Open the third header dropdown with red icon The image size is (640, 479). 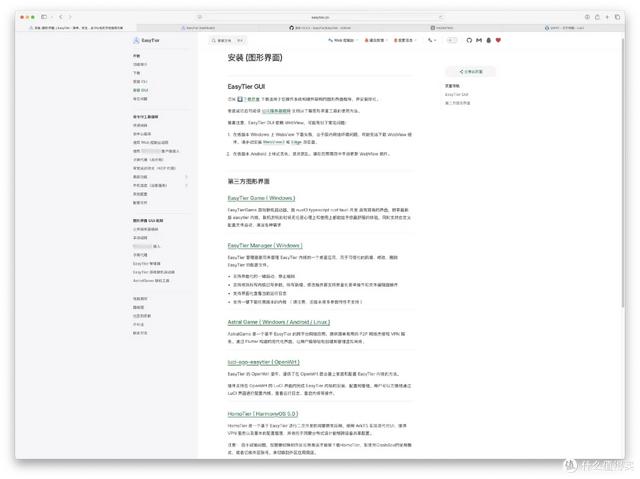coord(404,40)
